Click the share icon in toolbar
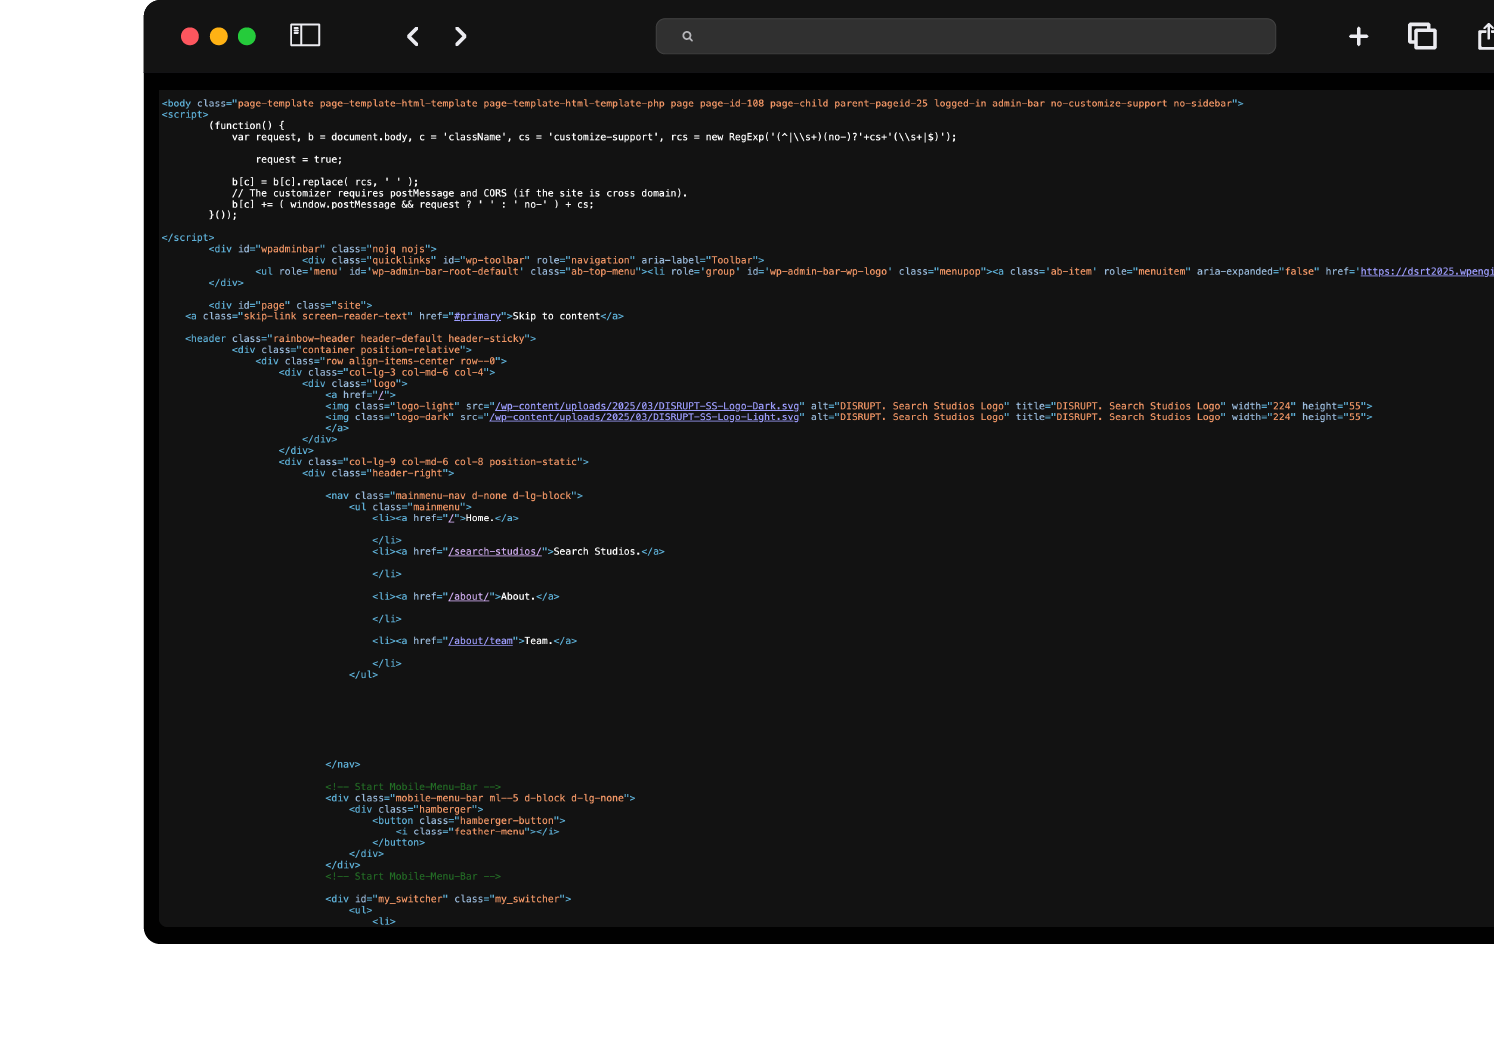 pyautogui.click(x=1485, y=36)
